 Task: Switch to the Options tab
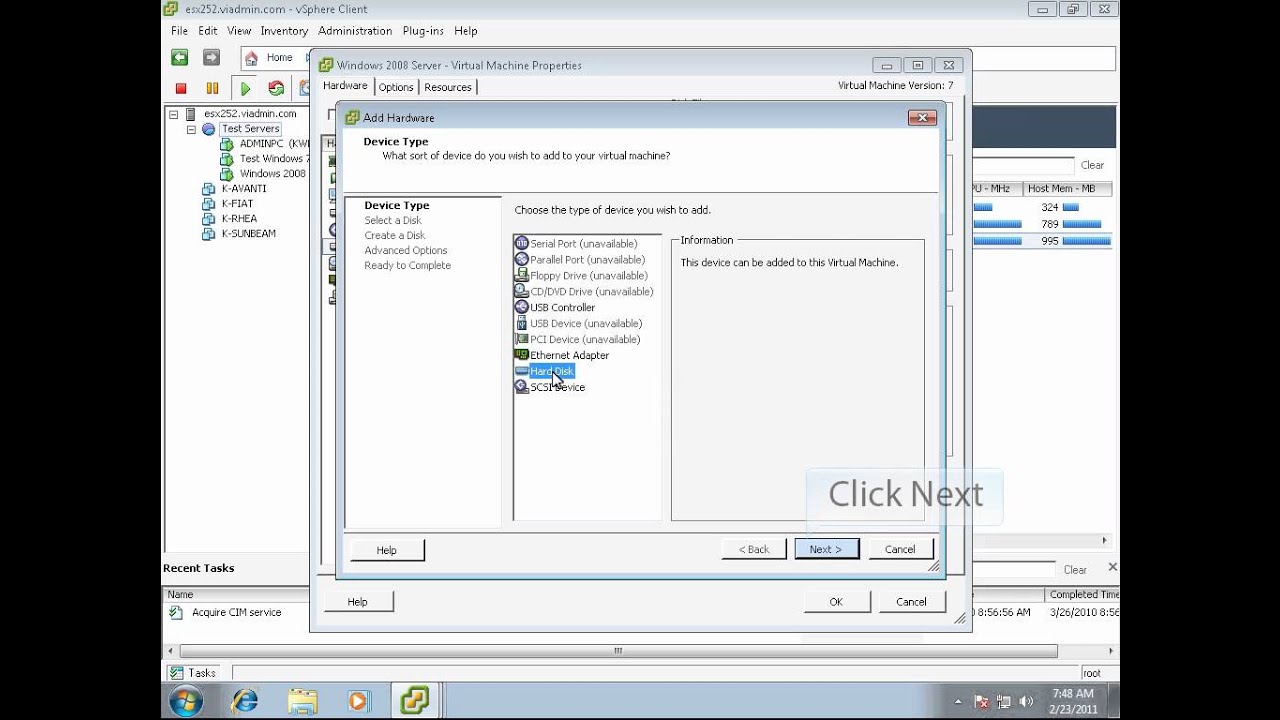pyautogui.click(x=396, y=87)
